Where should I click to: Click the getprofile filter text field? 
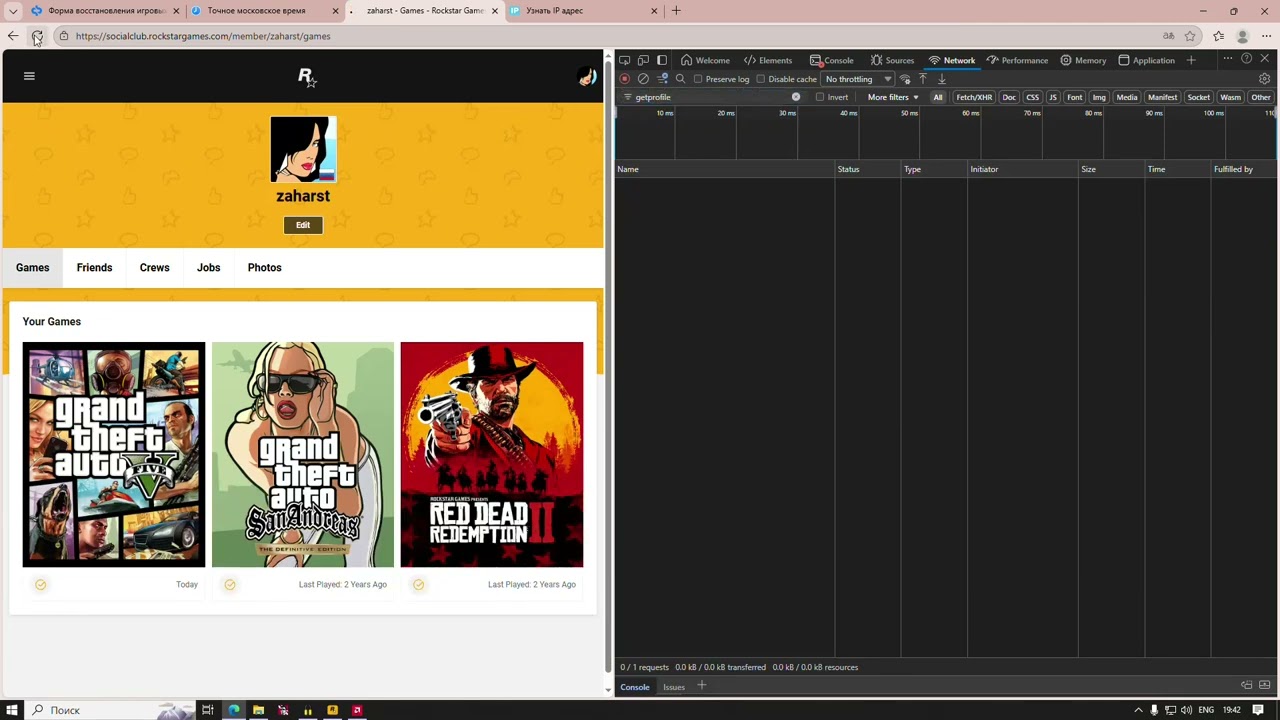712,97
